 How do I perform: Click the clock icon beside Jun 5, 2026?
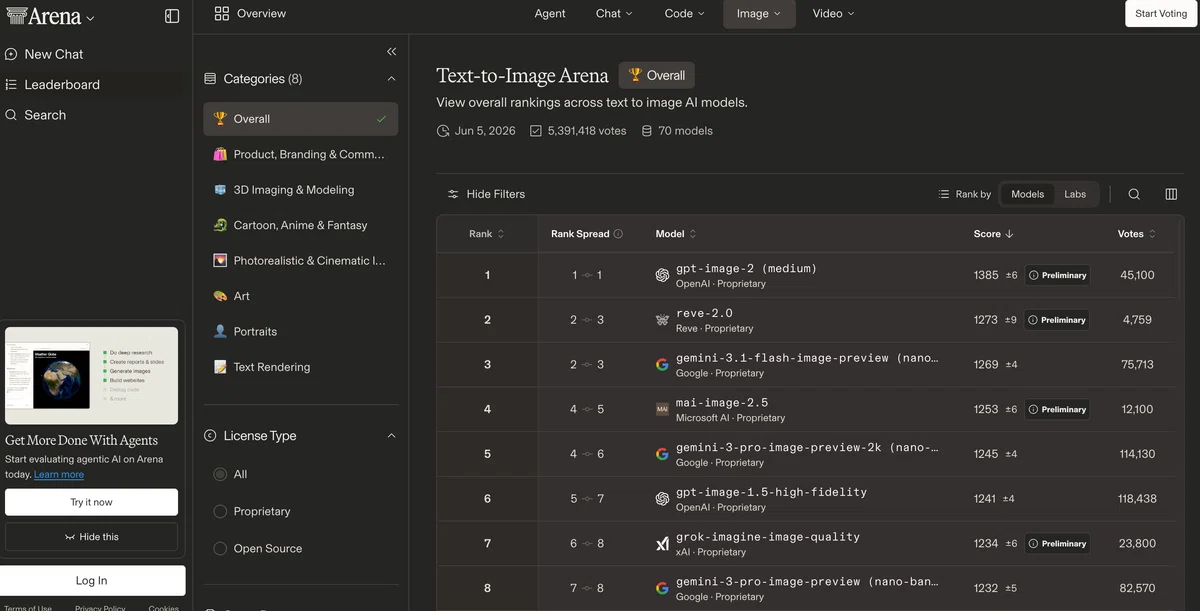443,131
